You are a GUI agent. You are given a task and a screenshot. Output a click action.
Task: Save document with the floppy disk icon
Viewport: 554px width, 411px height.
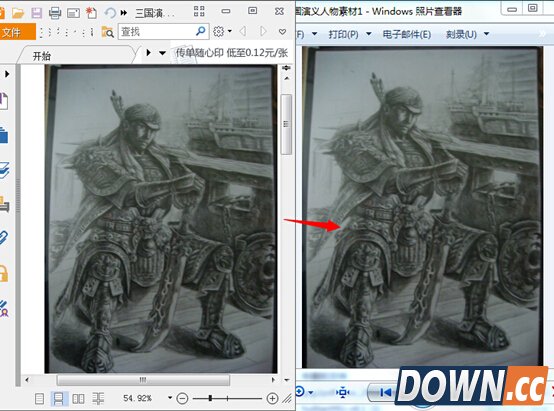pos(36,13)
